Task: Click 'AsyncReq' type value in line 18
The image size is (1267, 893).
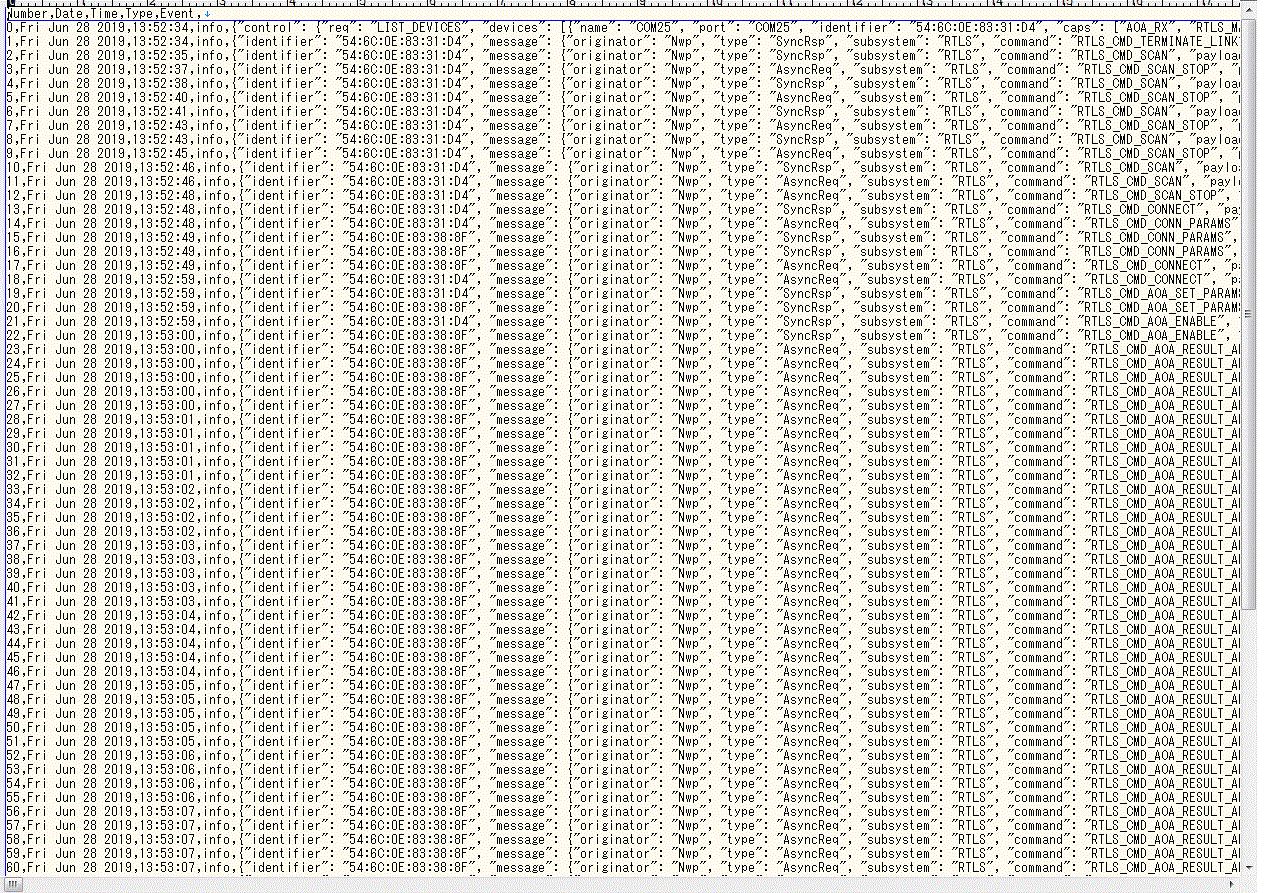Action: (810, 280)
